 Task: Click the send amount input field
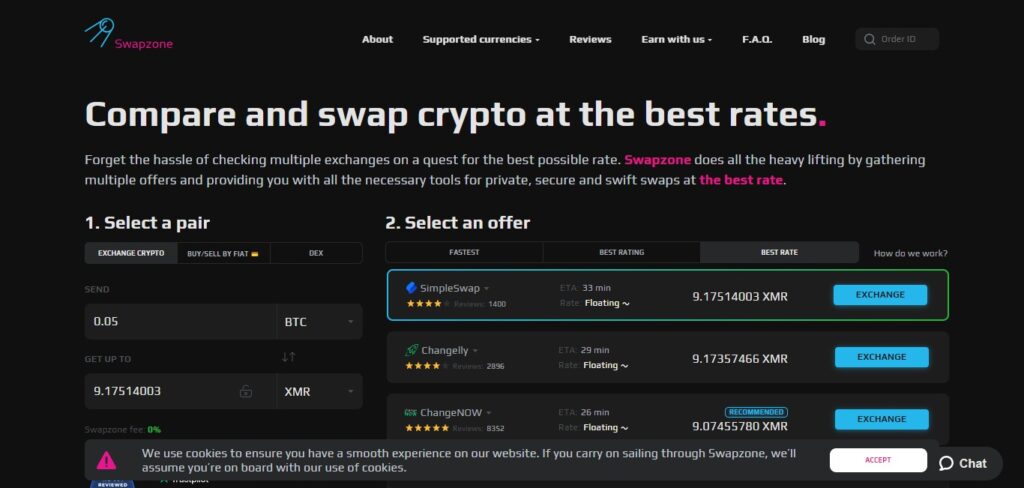click(180, 321)
